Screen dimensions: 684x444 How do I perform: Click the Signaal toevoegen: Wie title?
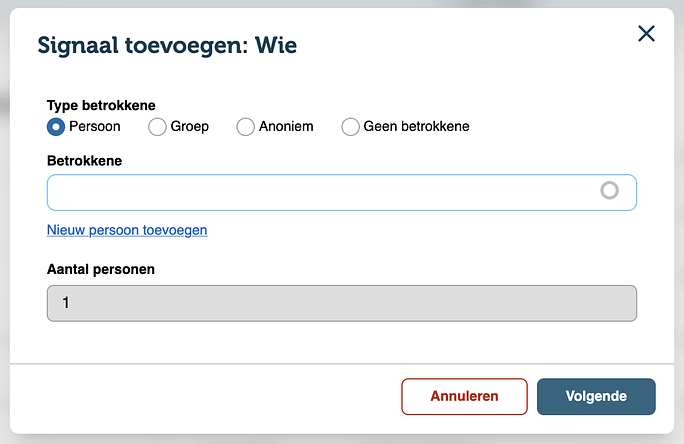167,45
